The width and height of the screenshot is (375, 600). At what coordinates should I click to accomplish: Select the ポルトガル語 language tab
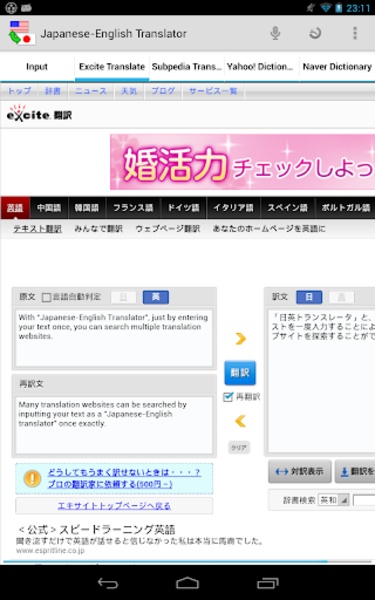345,208
